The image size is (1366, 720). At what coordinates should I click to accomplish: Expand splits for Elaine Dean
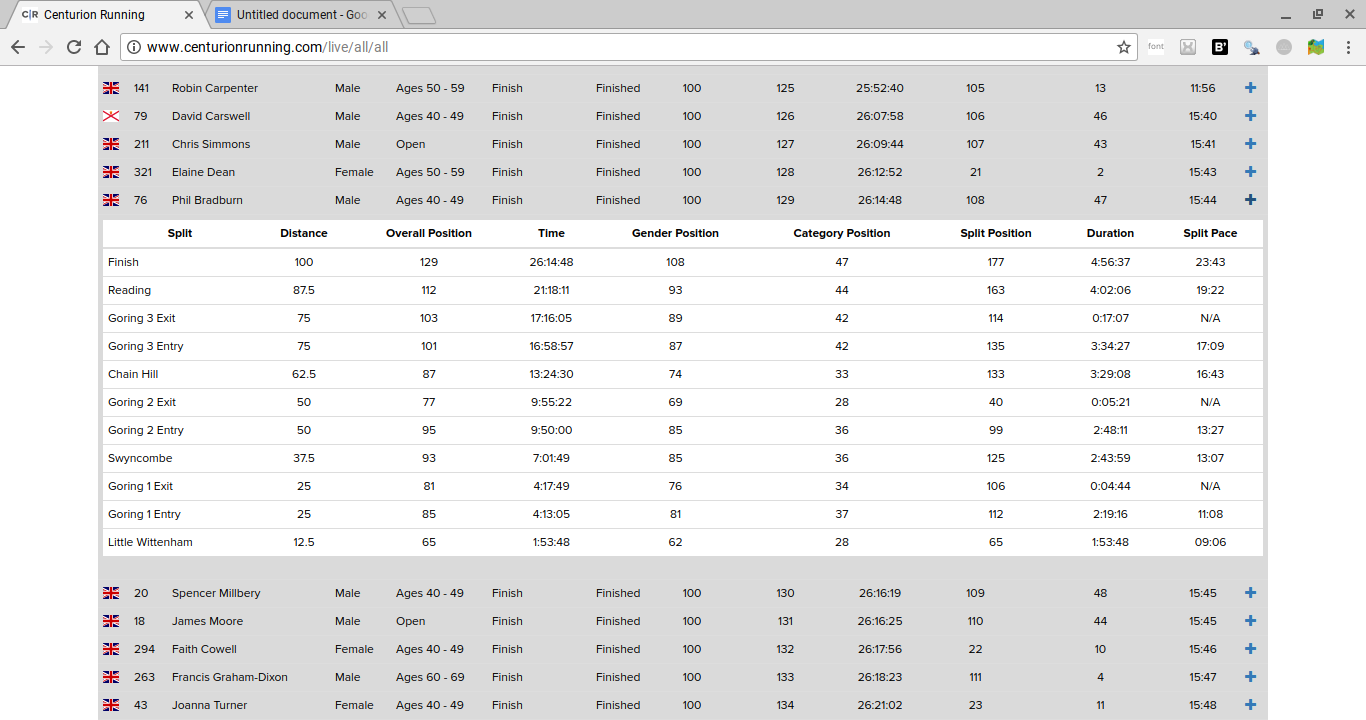pos(1250,172)
